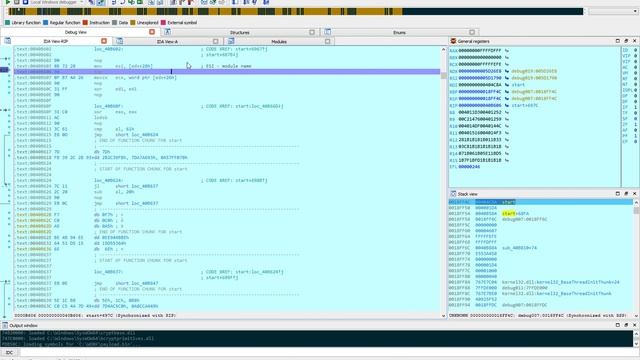Click the CF flag value

[x=636, y=141]
